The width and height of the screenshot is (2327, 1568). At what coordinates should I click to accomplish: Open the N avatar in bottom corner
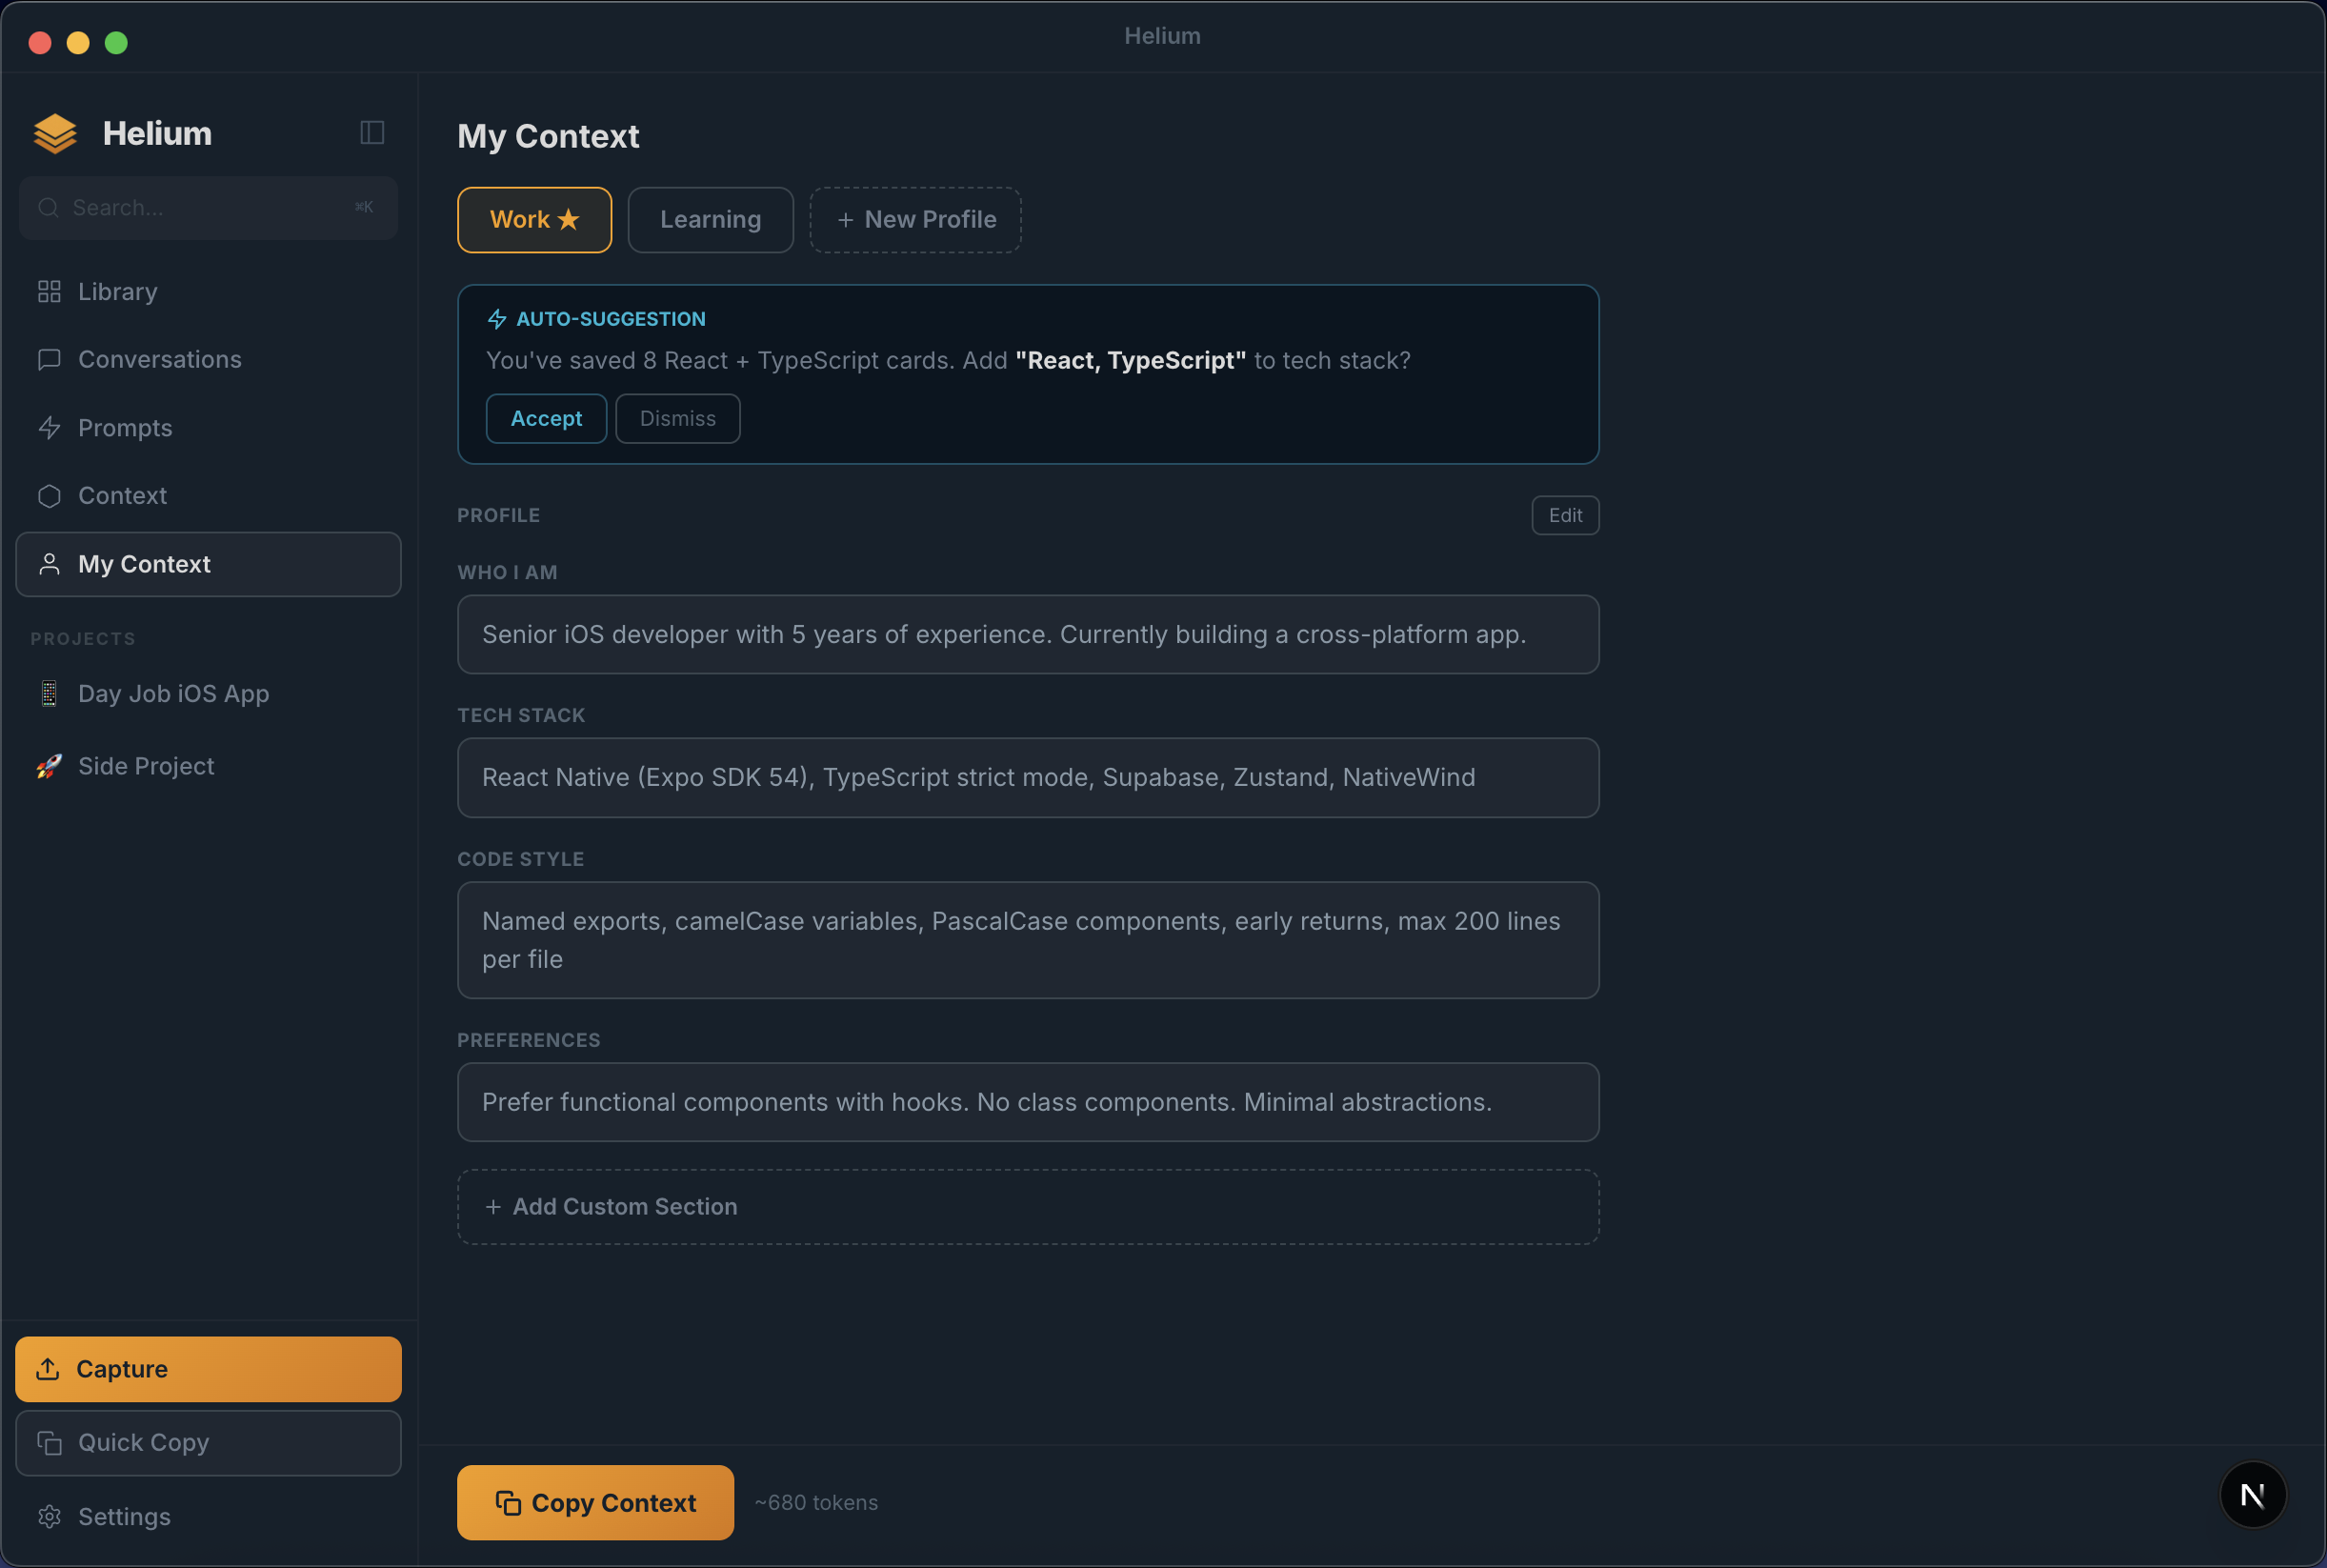(2252, 1494)
